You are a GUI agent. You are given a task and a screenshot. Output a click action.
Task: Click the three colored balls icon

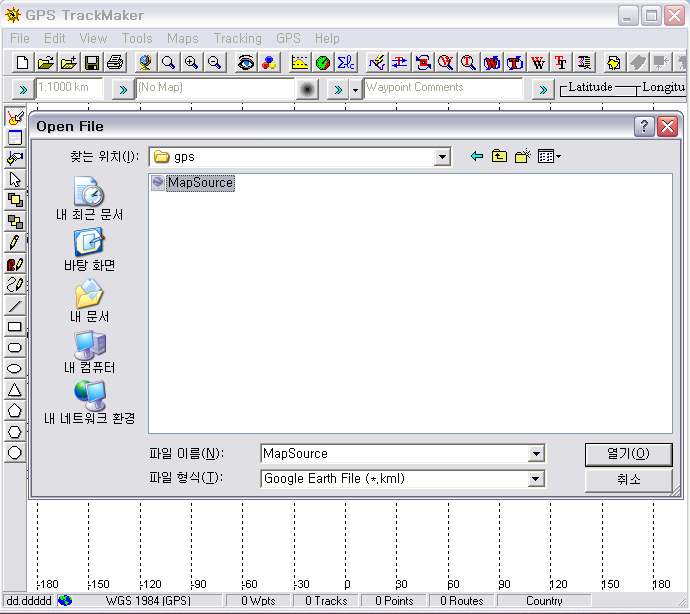click(268, 63)
